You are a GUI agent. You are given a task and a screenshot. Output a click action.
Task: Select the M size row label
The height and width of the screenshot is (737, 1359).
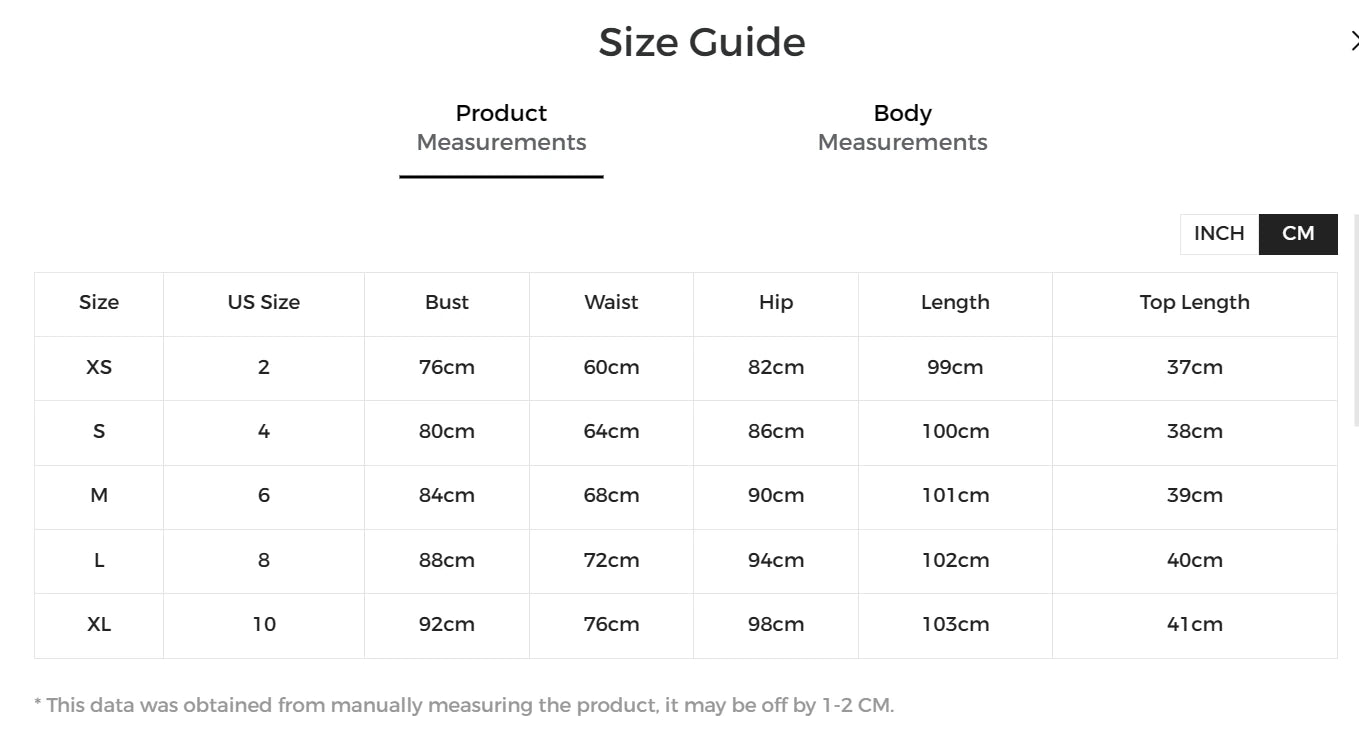pos(99,496)
